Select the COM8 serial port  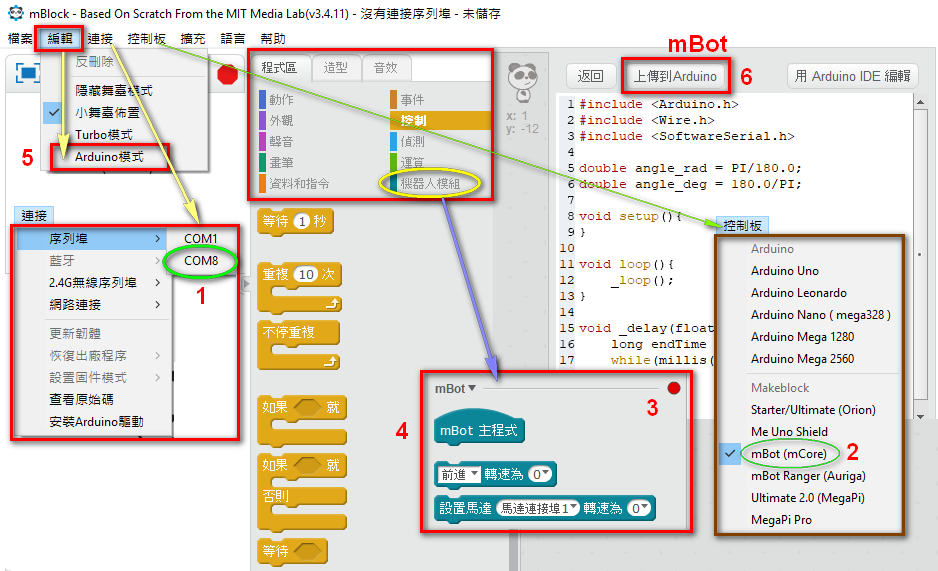click(x=201, y=261)
